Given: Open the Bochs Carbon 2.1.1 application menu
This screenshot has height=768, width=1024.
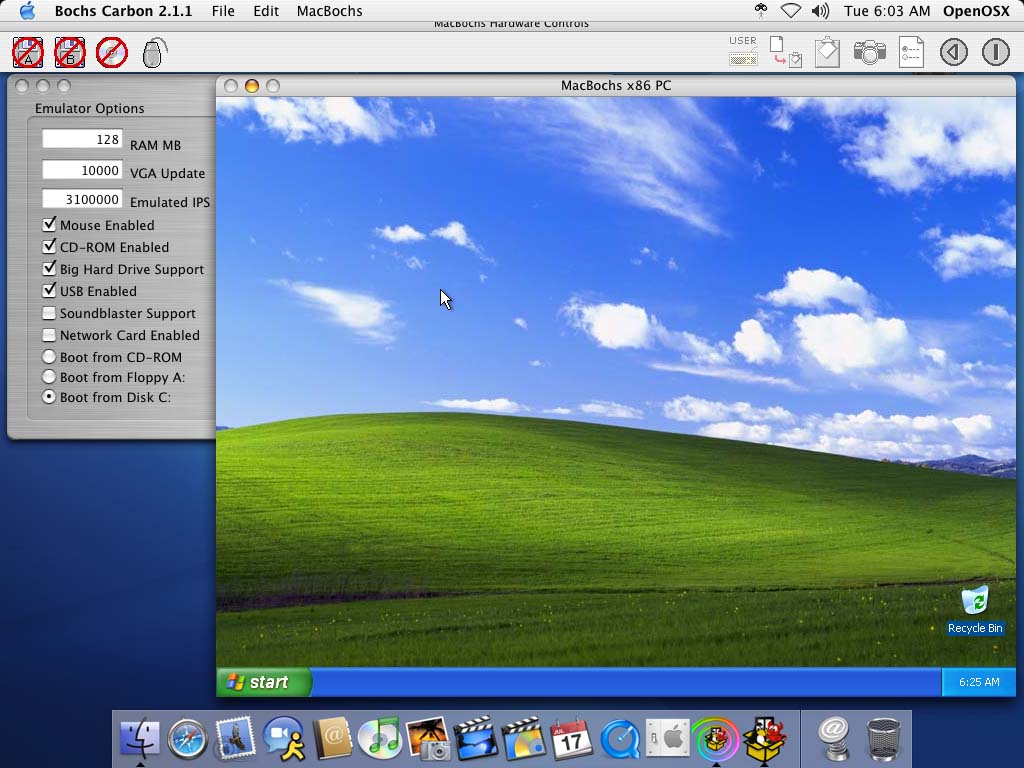Looking at the screenshot, I should [x=123, y=11].
